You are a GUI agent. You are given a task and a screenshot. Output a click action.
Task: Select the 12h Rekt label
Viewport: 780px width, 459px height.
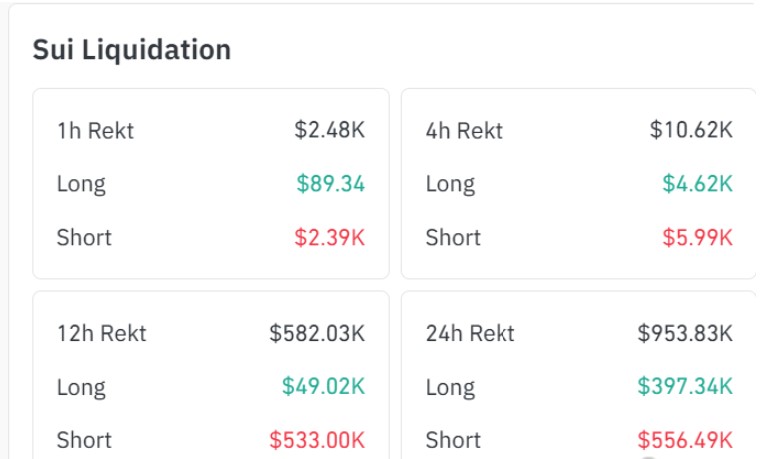[102, 333]
